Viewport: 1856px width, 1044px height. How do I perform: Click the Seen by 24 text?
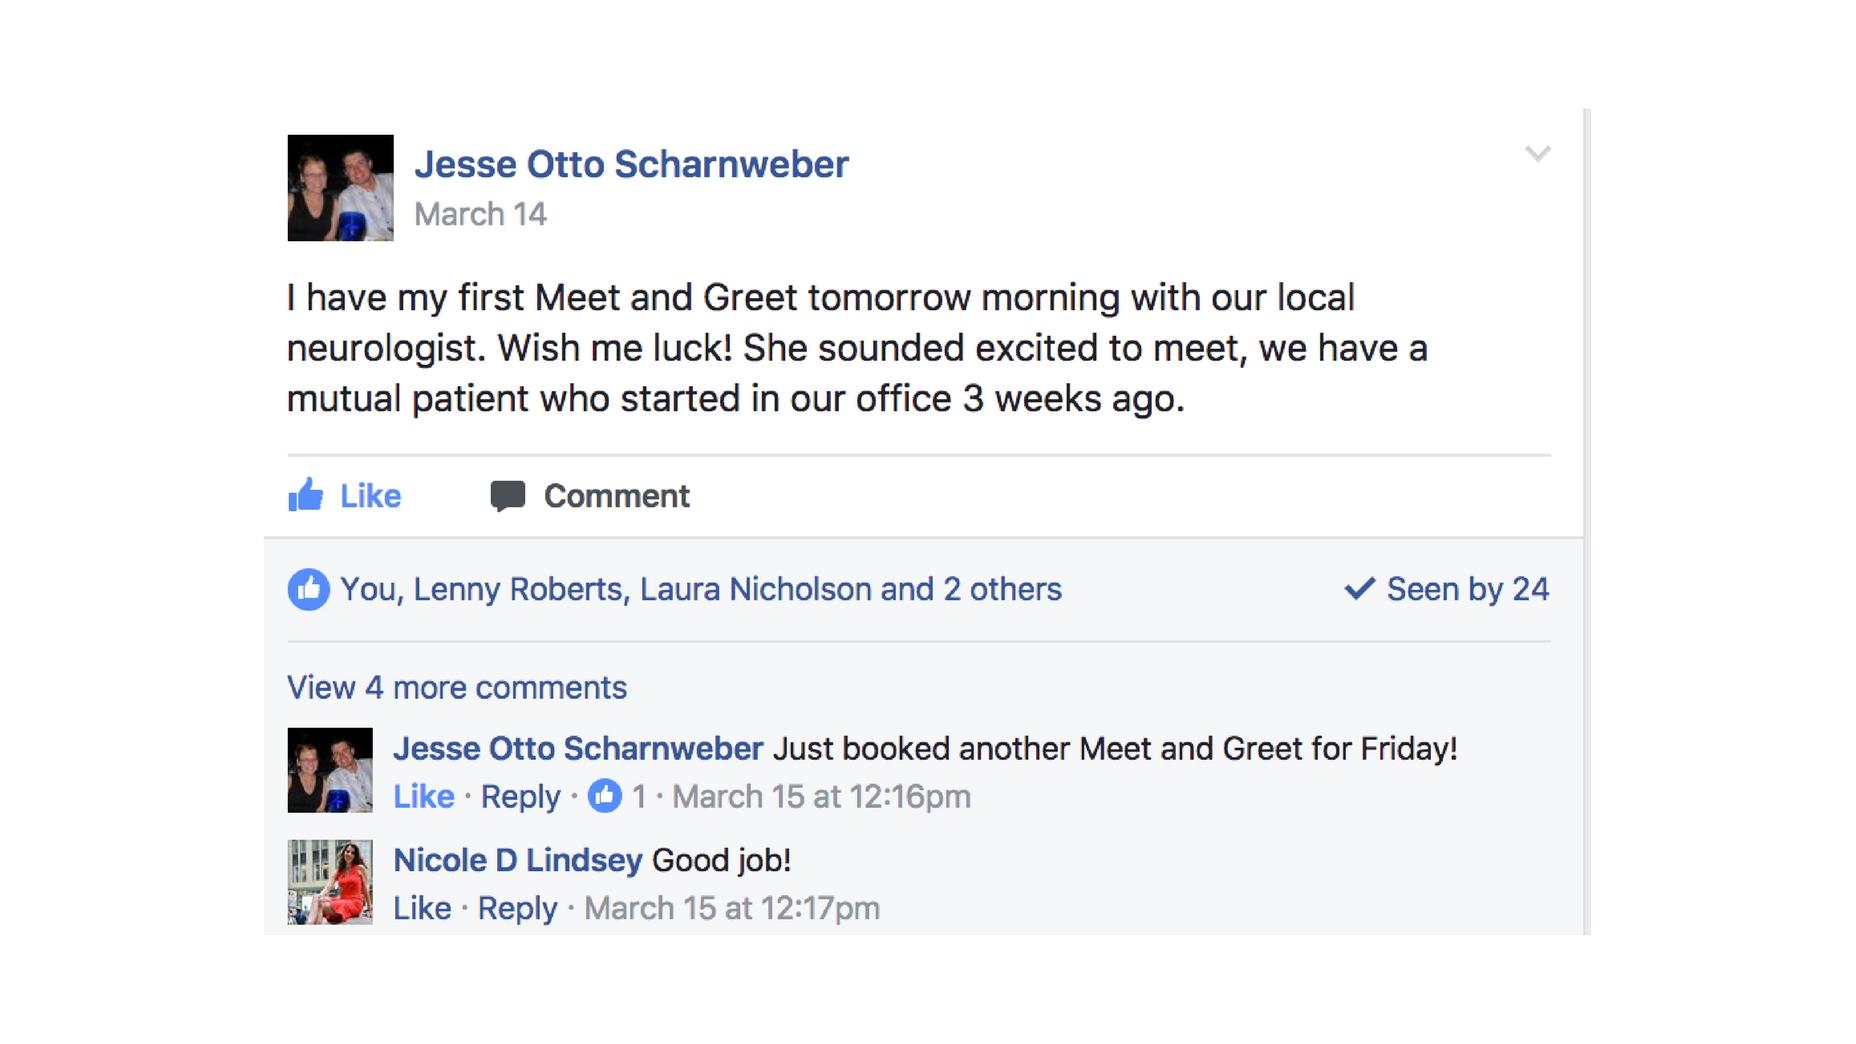pos(1467,589)
